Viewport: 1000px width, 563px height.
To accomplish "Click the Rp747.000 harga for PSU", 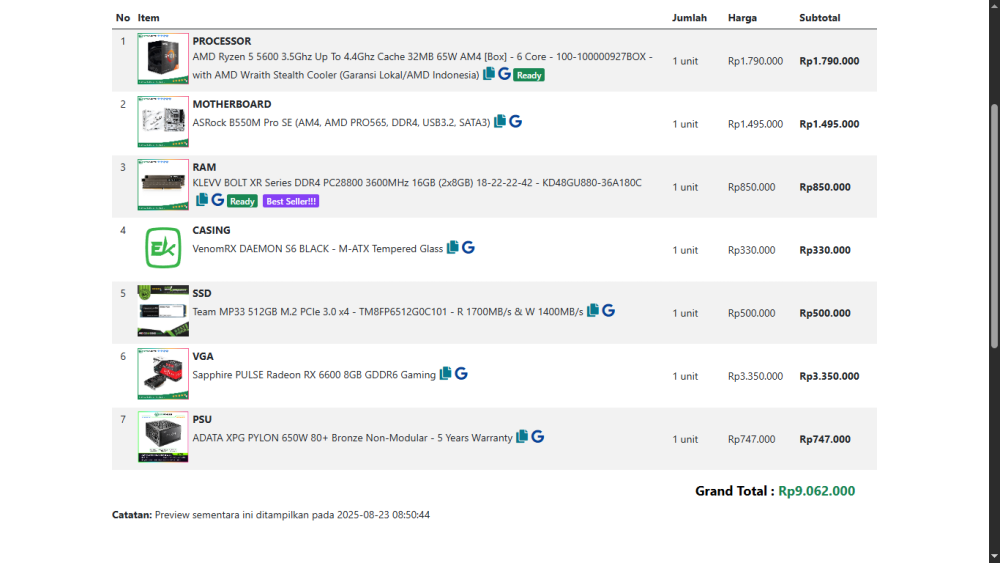I will click(x=751, y=439).
